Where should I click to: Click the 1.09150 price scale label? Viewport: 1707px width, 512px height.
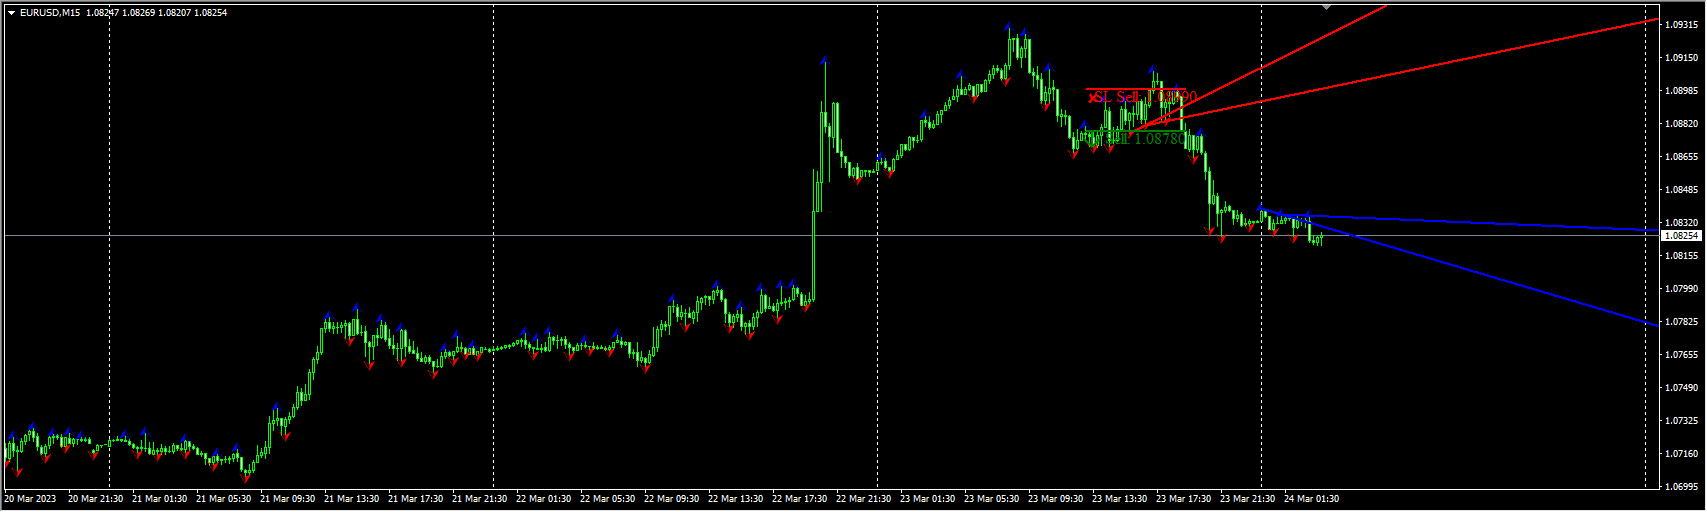(x=1684, y=58)
